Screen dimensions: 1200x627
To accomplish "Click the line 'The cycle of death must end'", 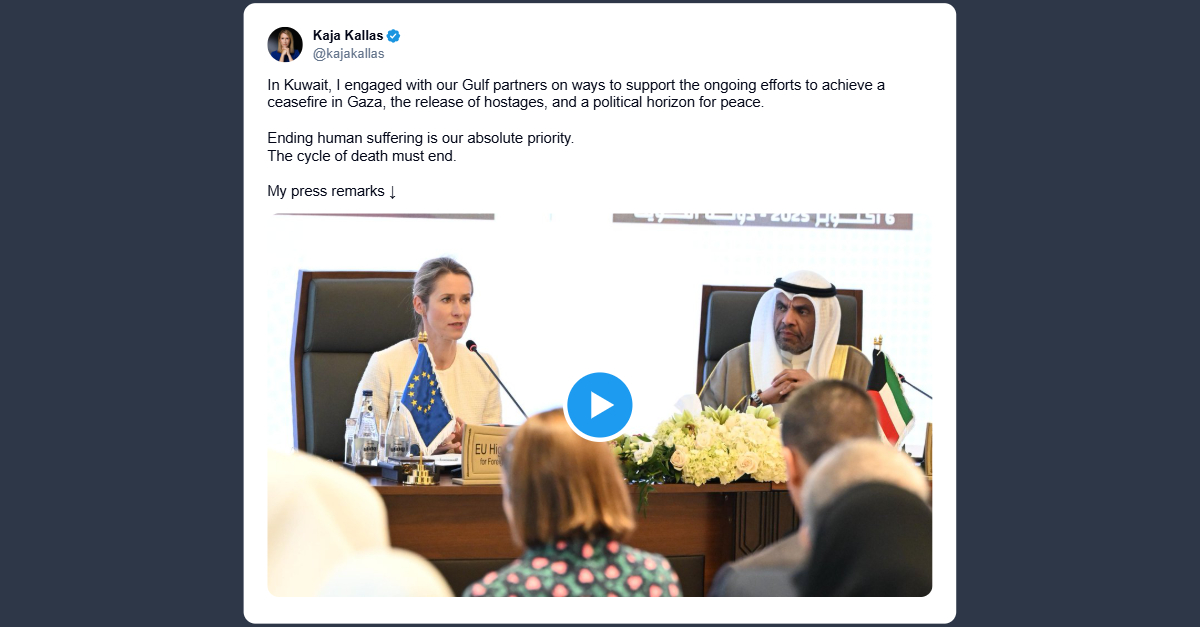I will tap(362, 156).
